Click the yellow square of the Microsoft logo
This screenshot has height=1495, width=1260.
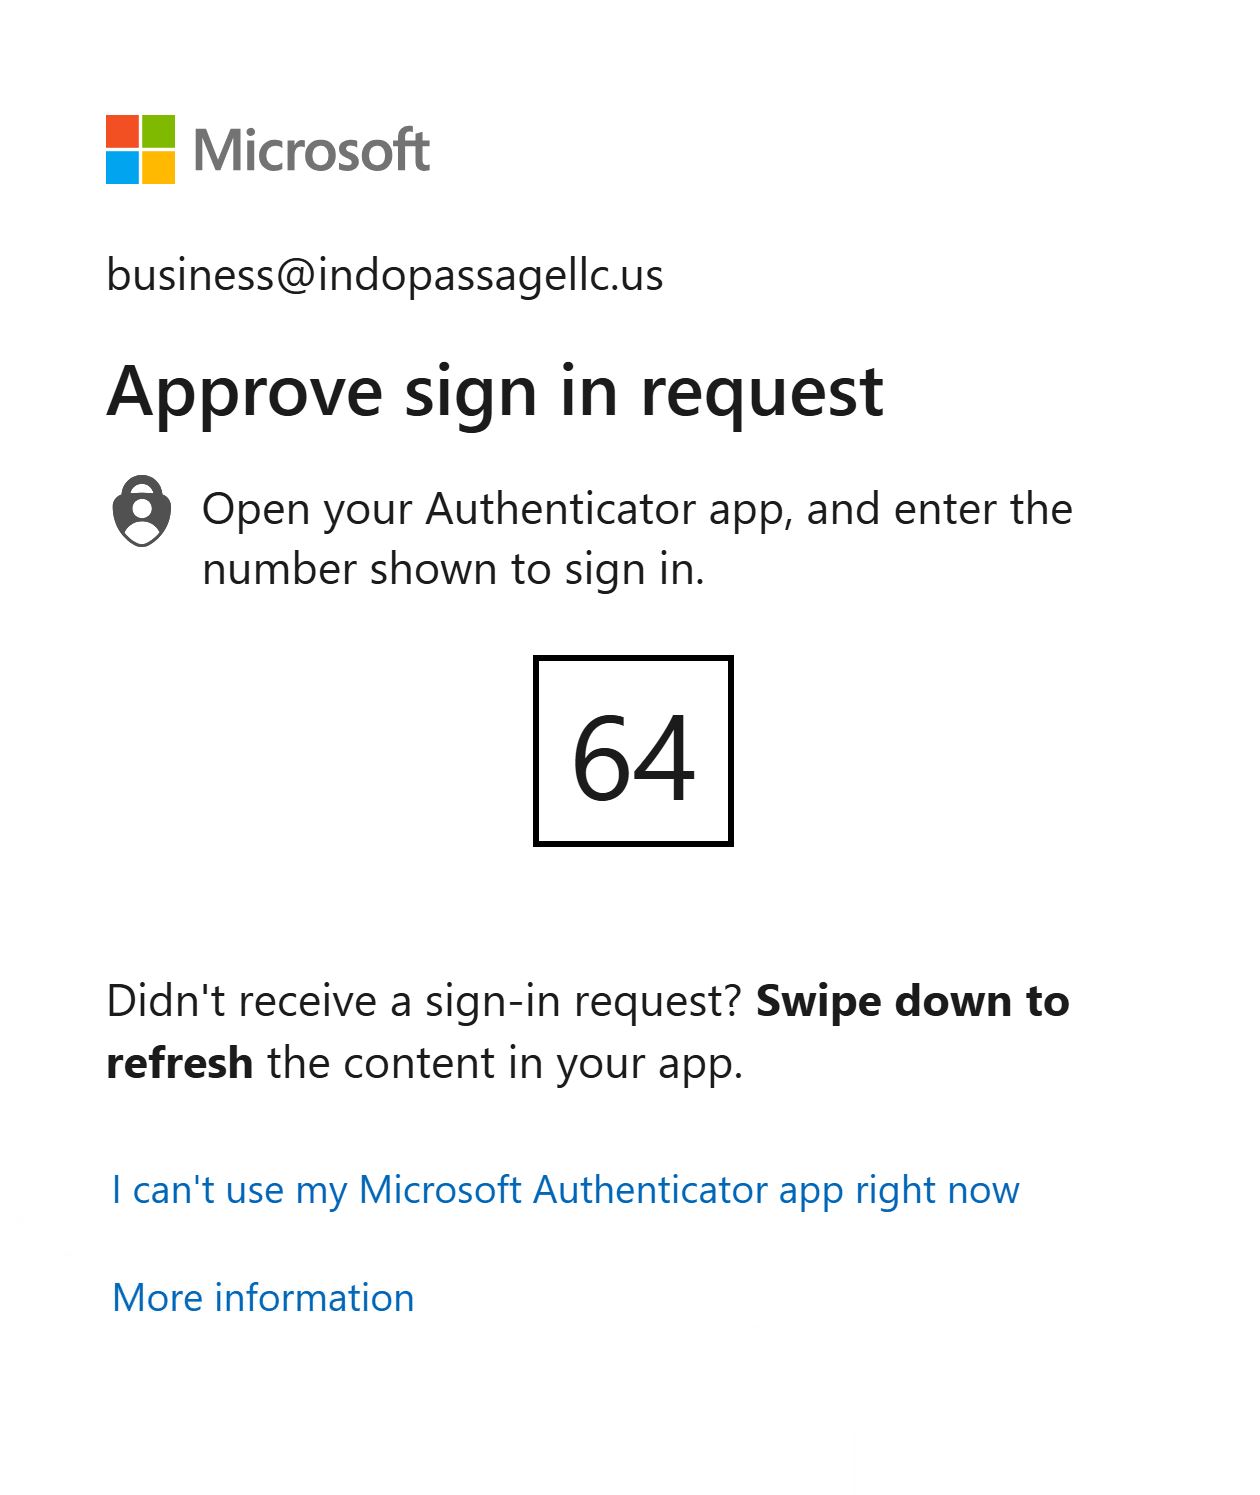(158, 166)
